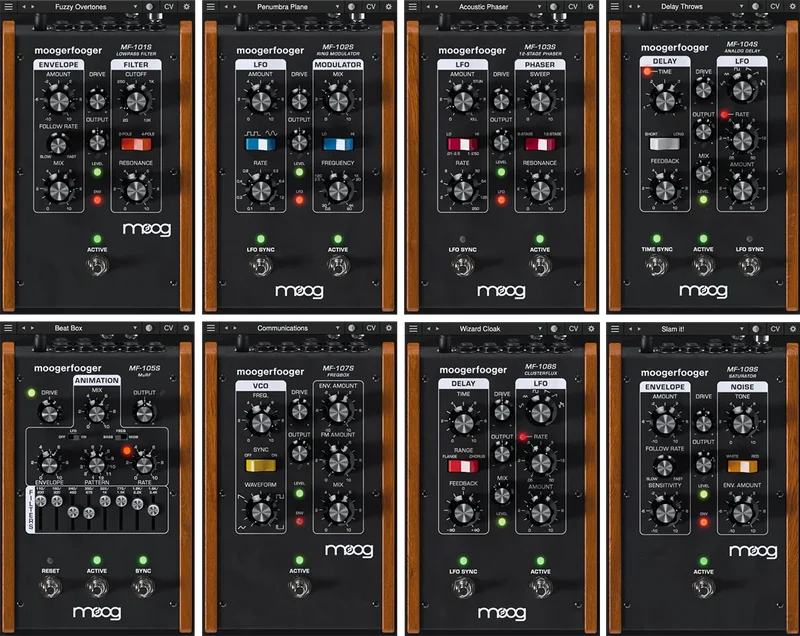This screenshot has width=800, height=636.
Task: Select next preset arrow in Penumbra Plane
Action: pyautogui.click(x=235, y=7)
